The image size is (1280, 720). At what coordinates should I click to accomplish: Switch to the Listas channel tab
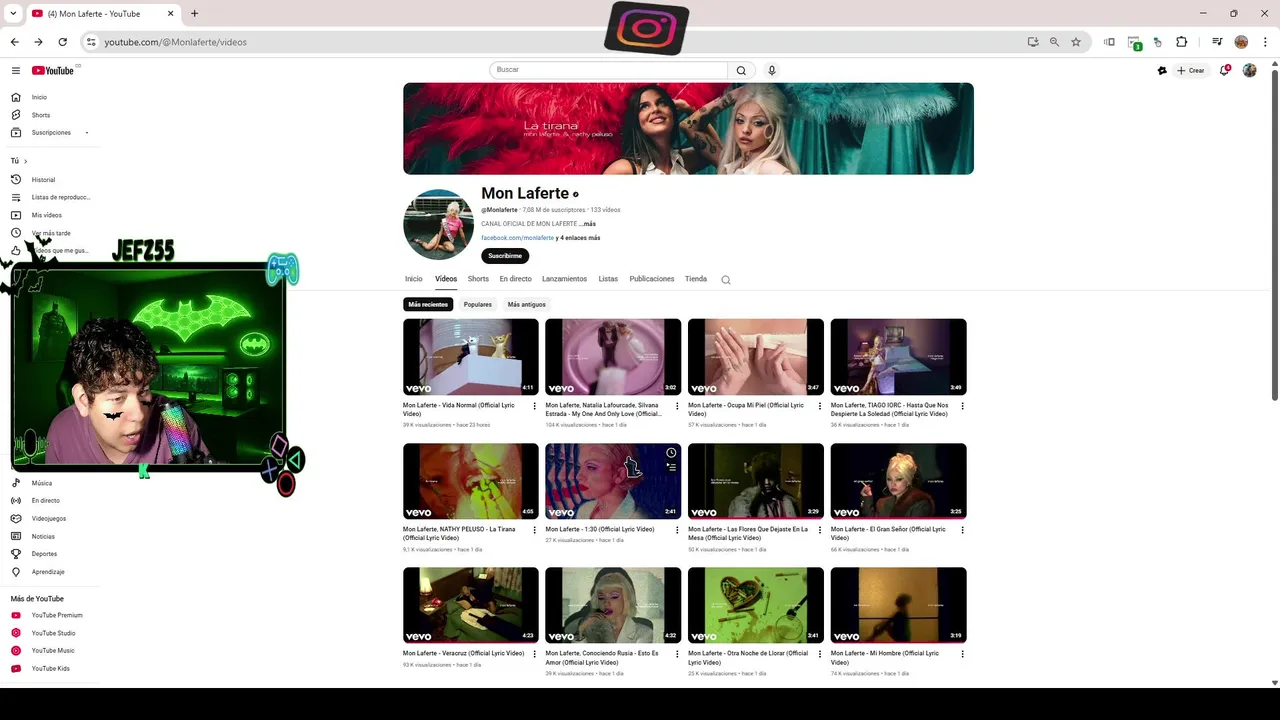click(608, 279)
